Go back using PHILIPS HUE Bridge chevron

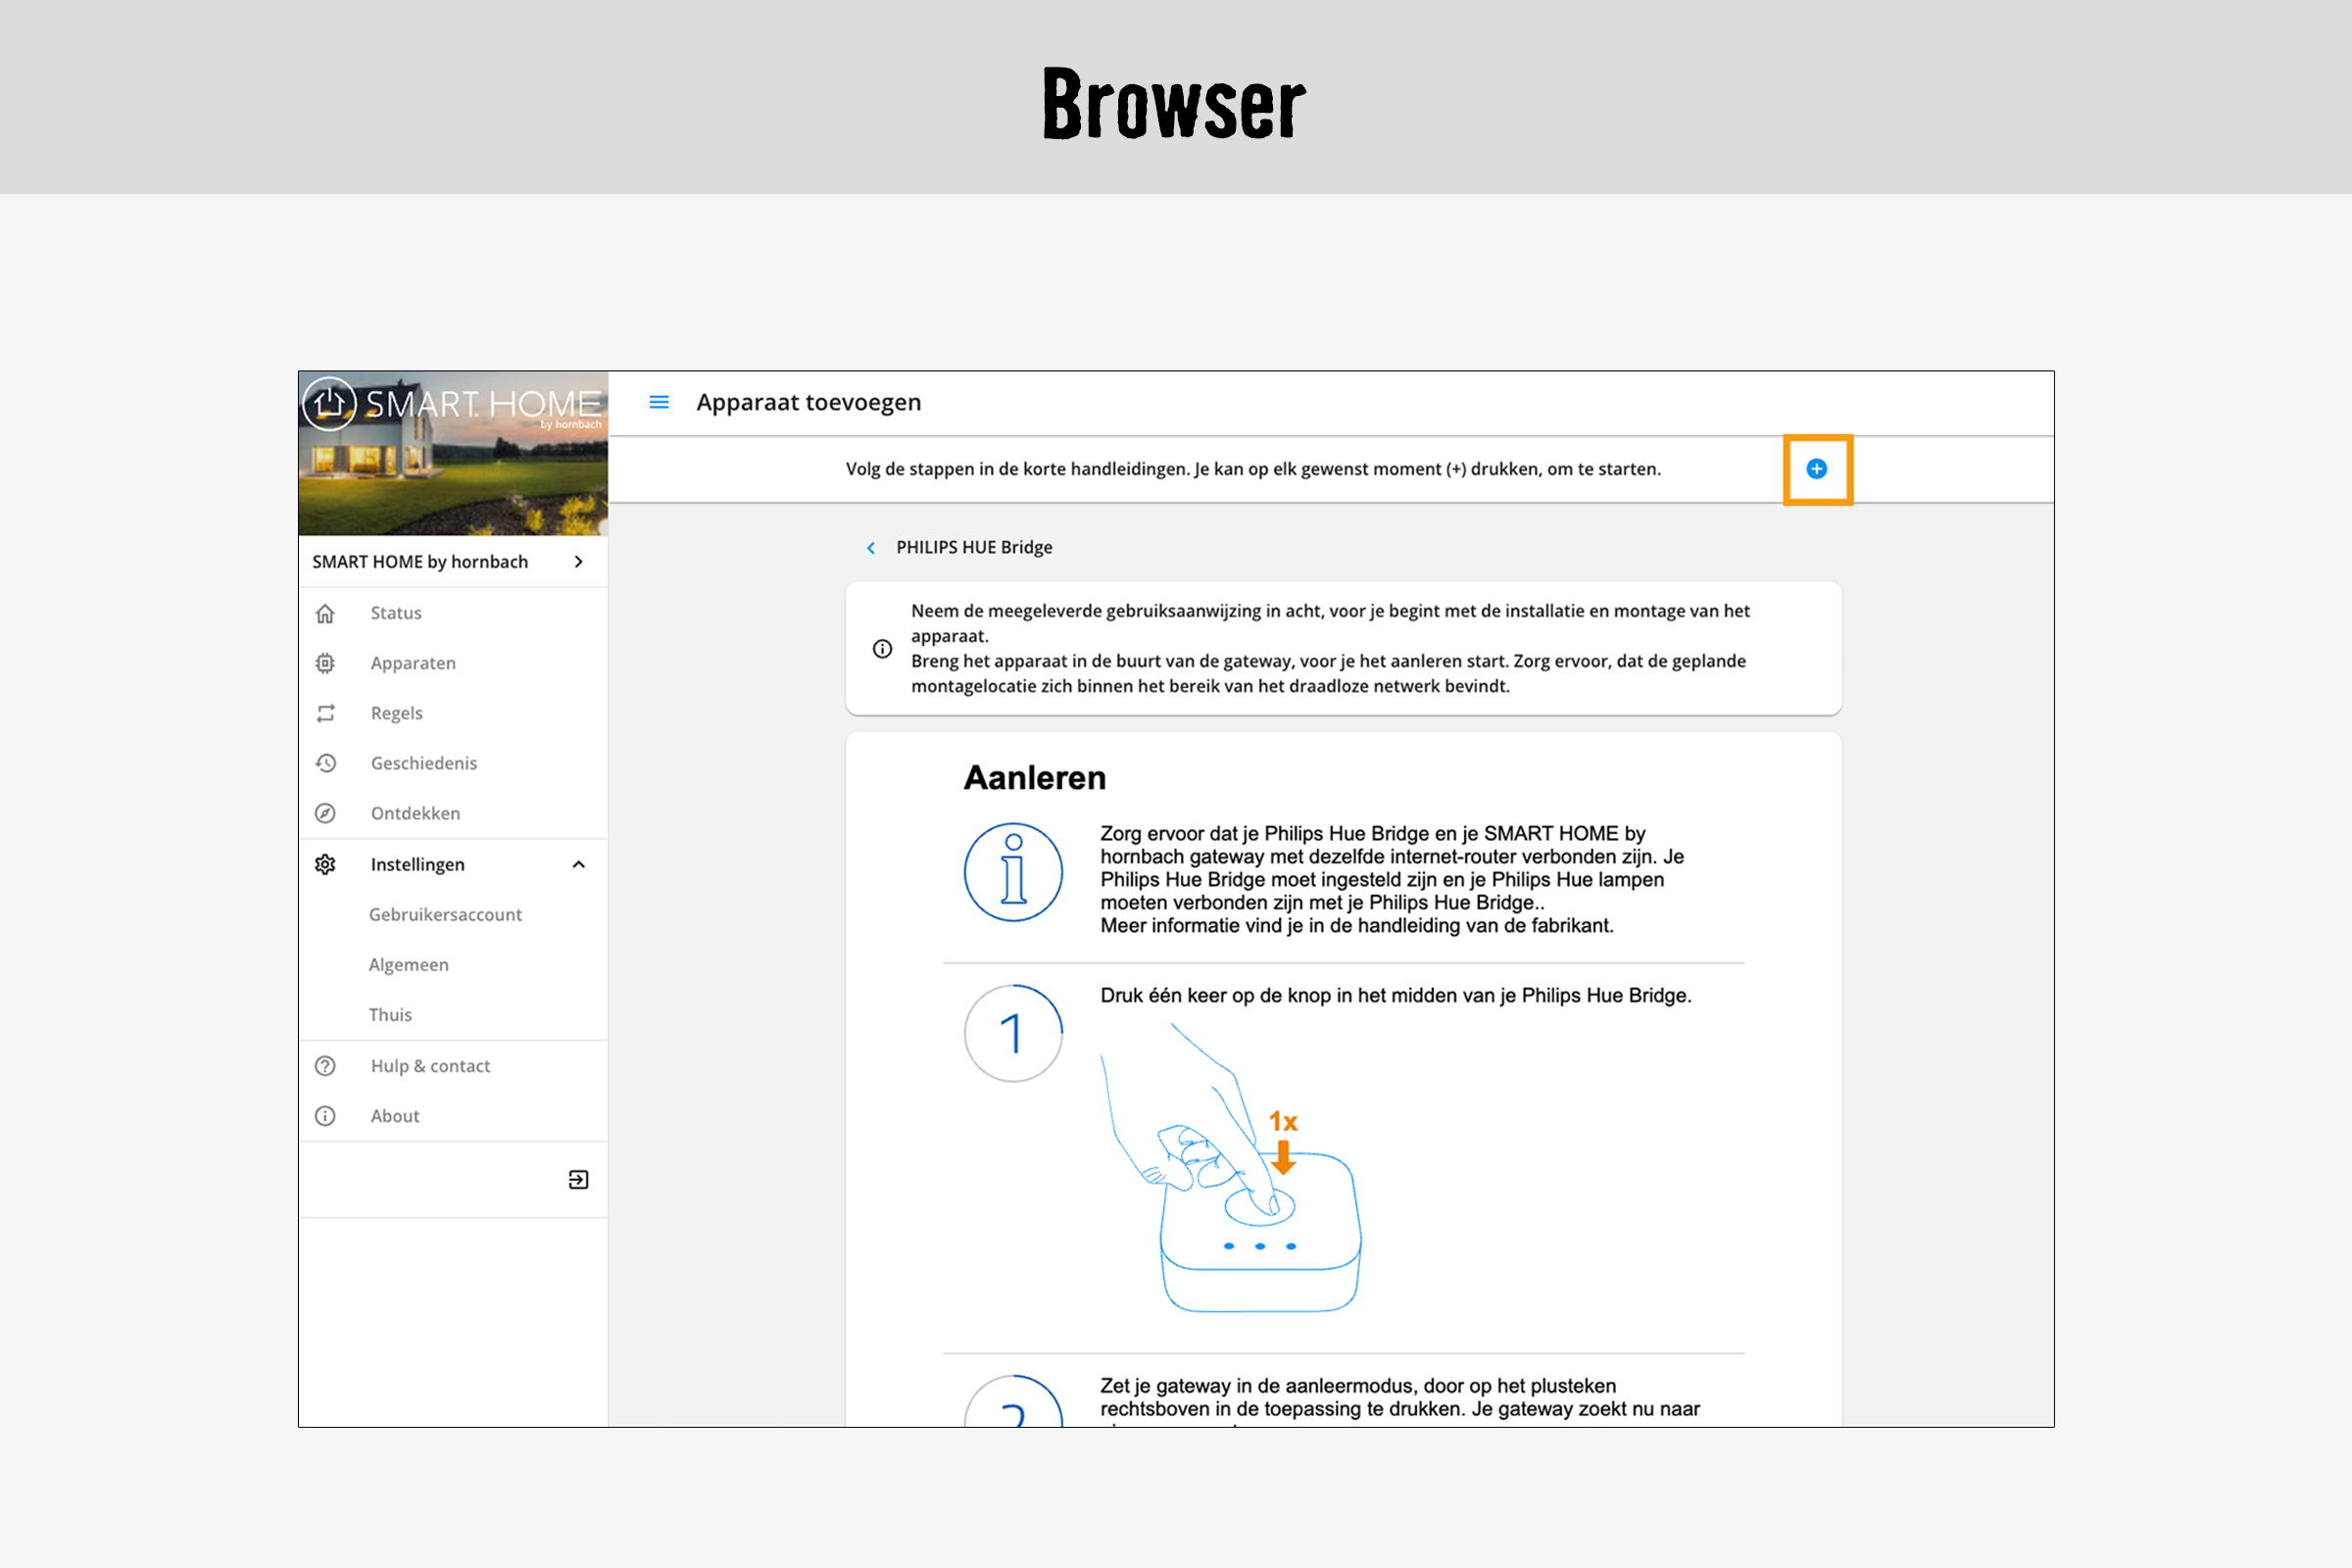871,548
